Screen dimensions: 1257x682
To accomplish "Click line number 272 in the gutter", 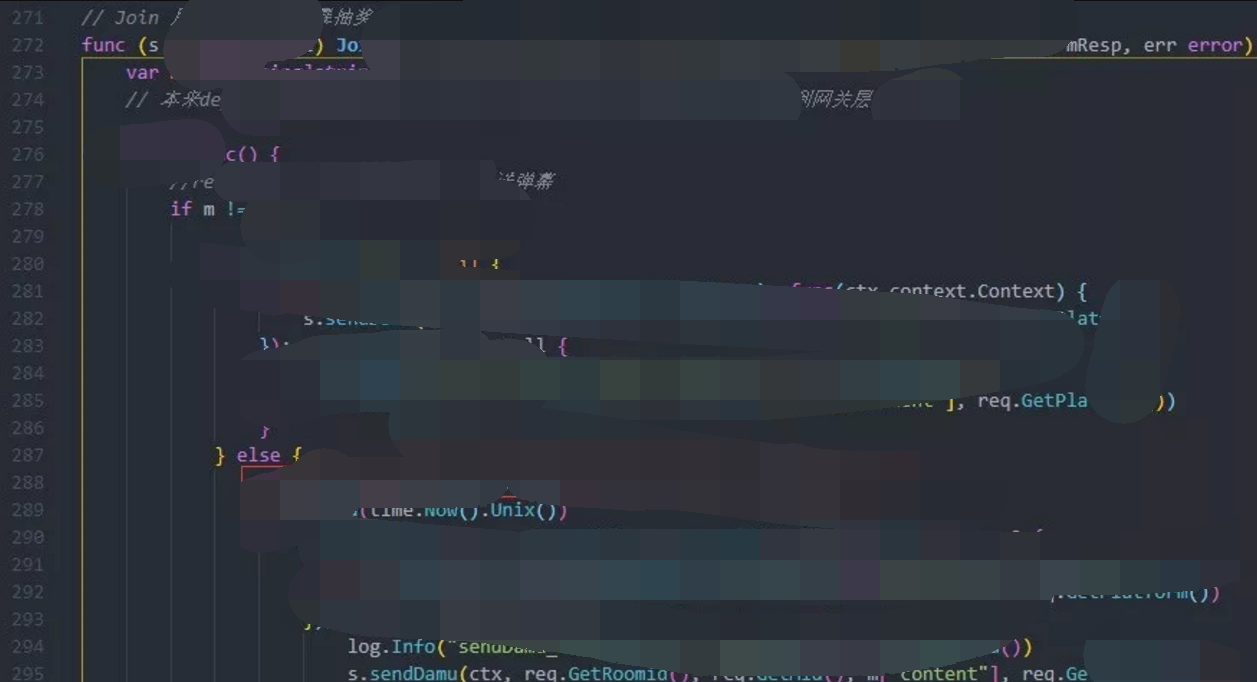I will click(29, 45).
